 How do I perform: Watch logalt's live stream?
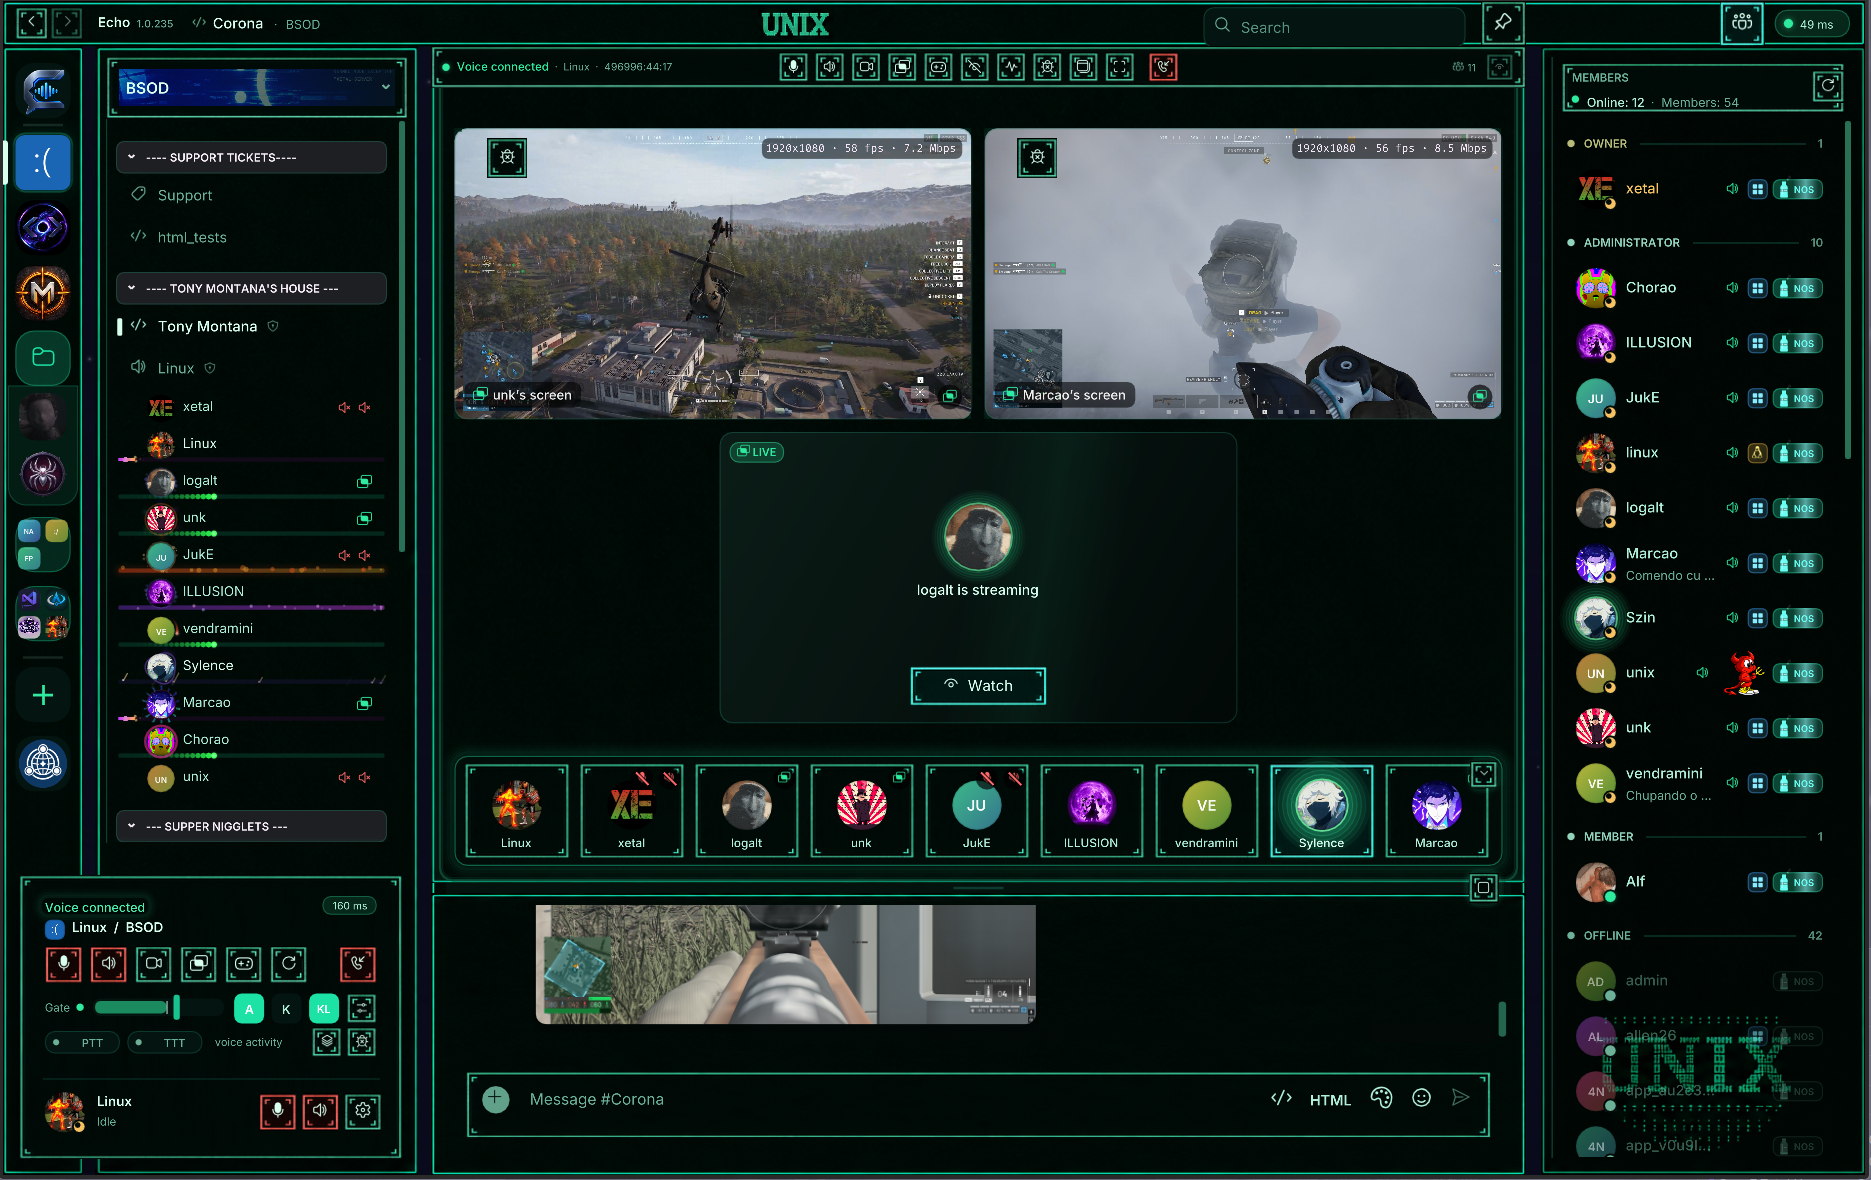pos(978,685)
